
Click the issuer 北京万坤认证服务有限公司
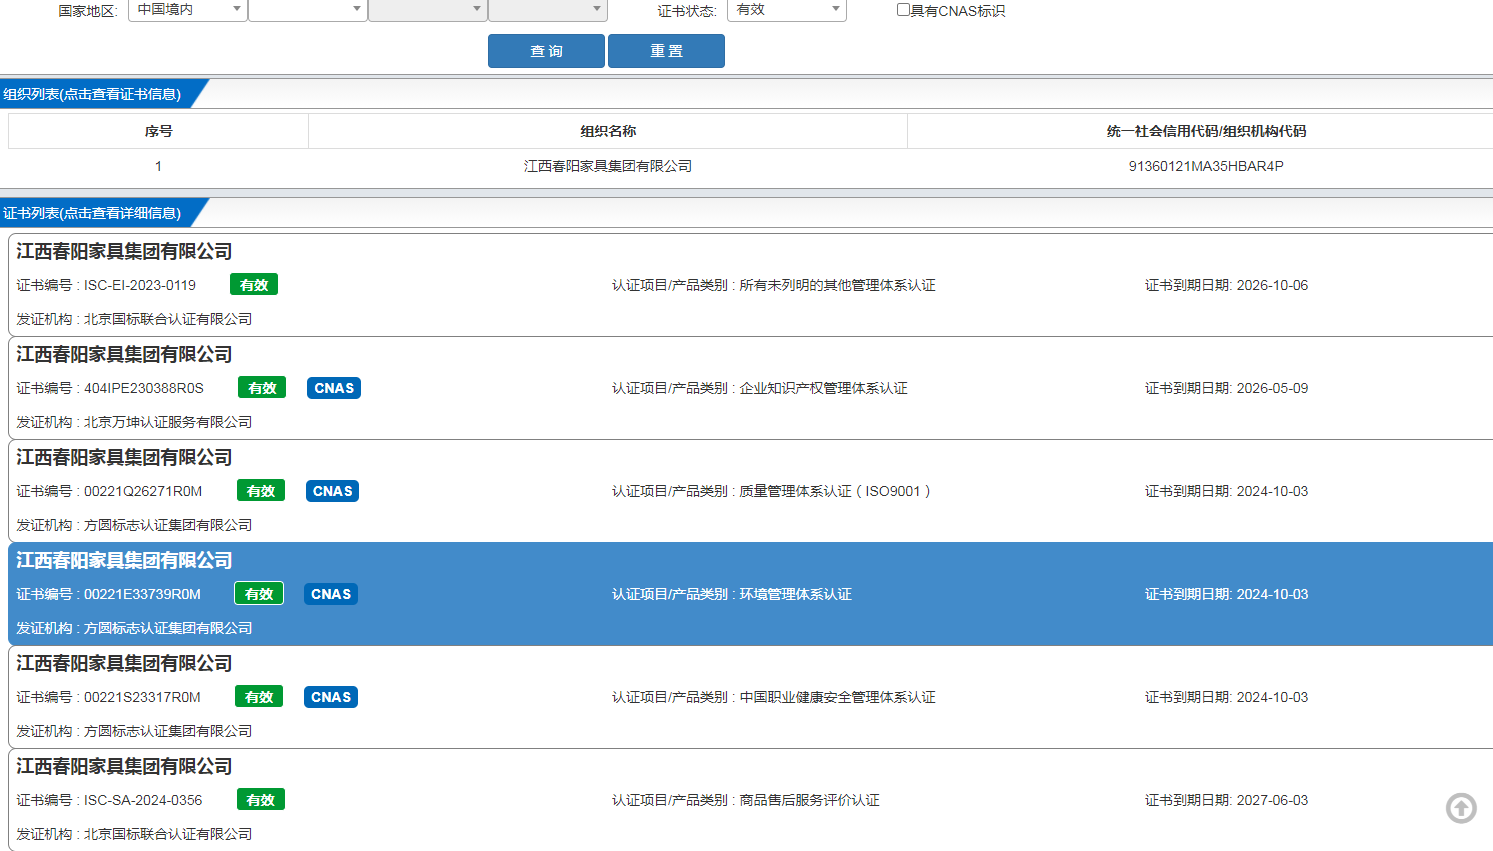click(168, 422)
